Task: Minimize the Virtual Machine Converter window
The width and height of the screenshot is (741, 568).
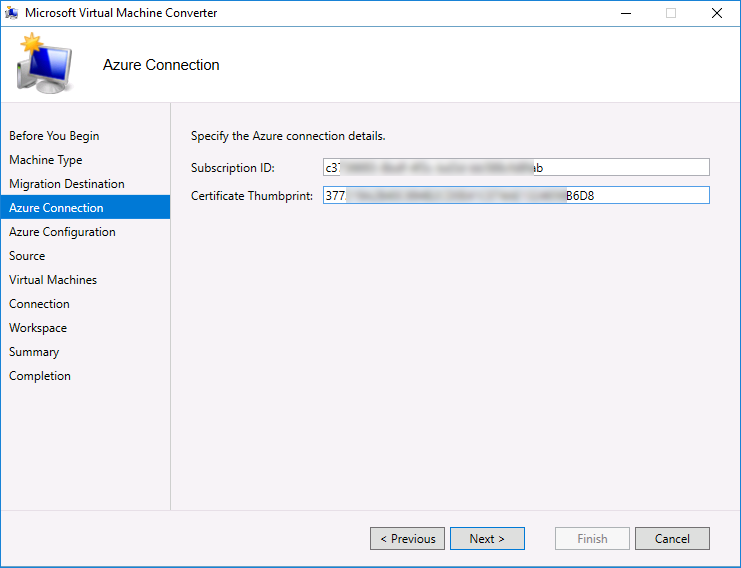Action: tap(626, 13)
